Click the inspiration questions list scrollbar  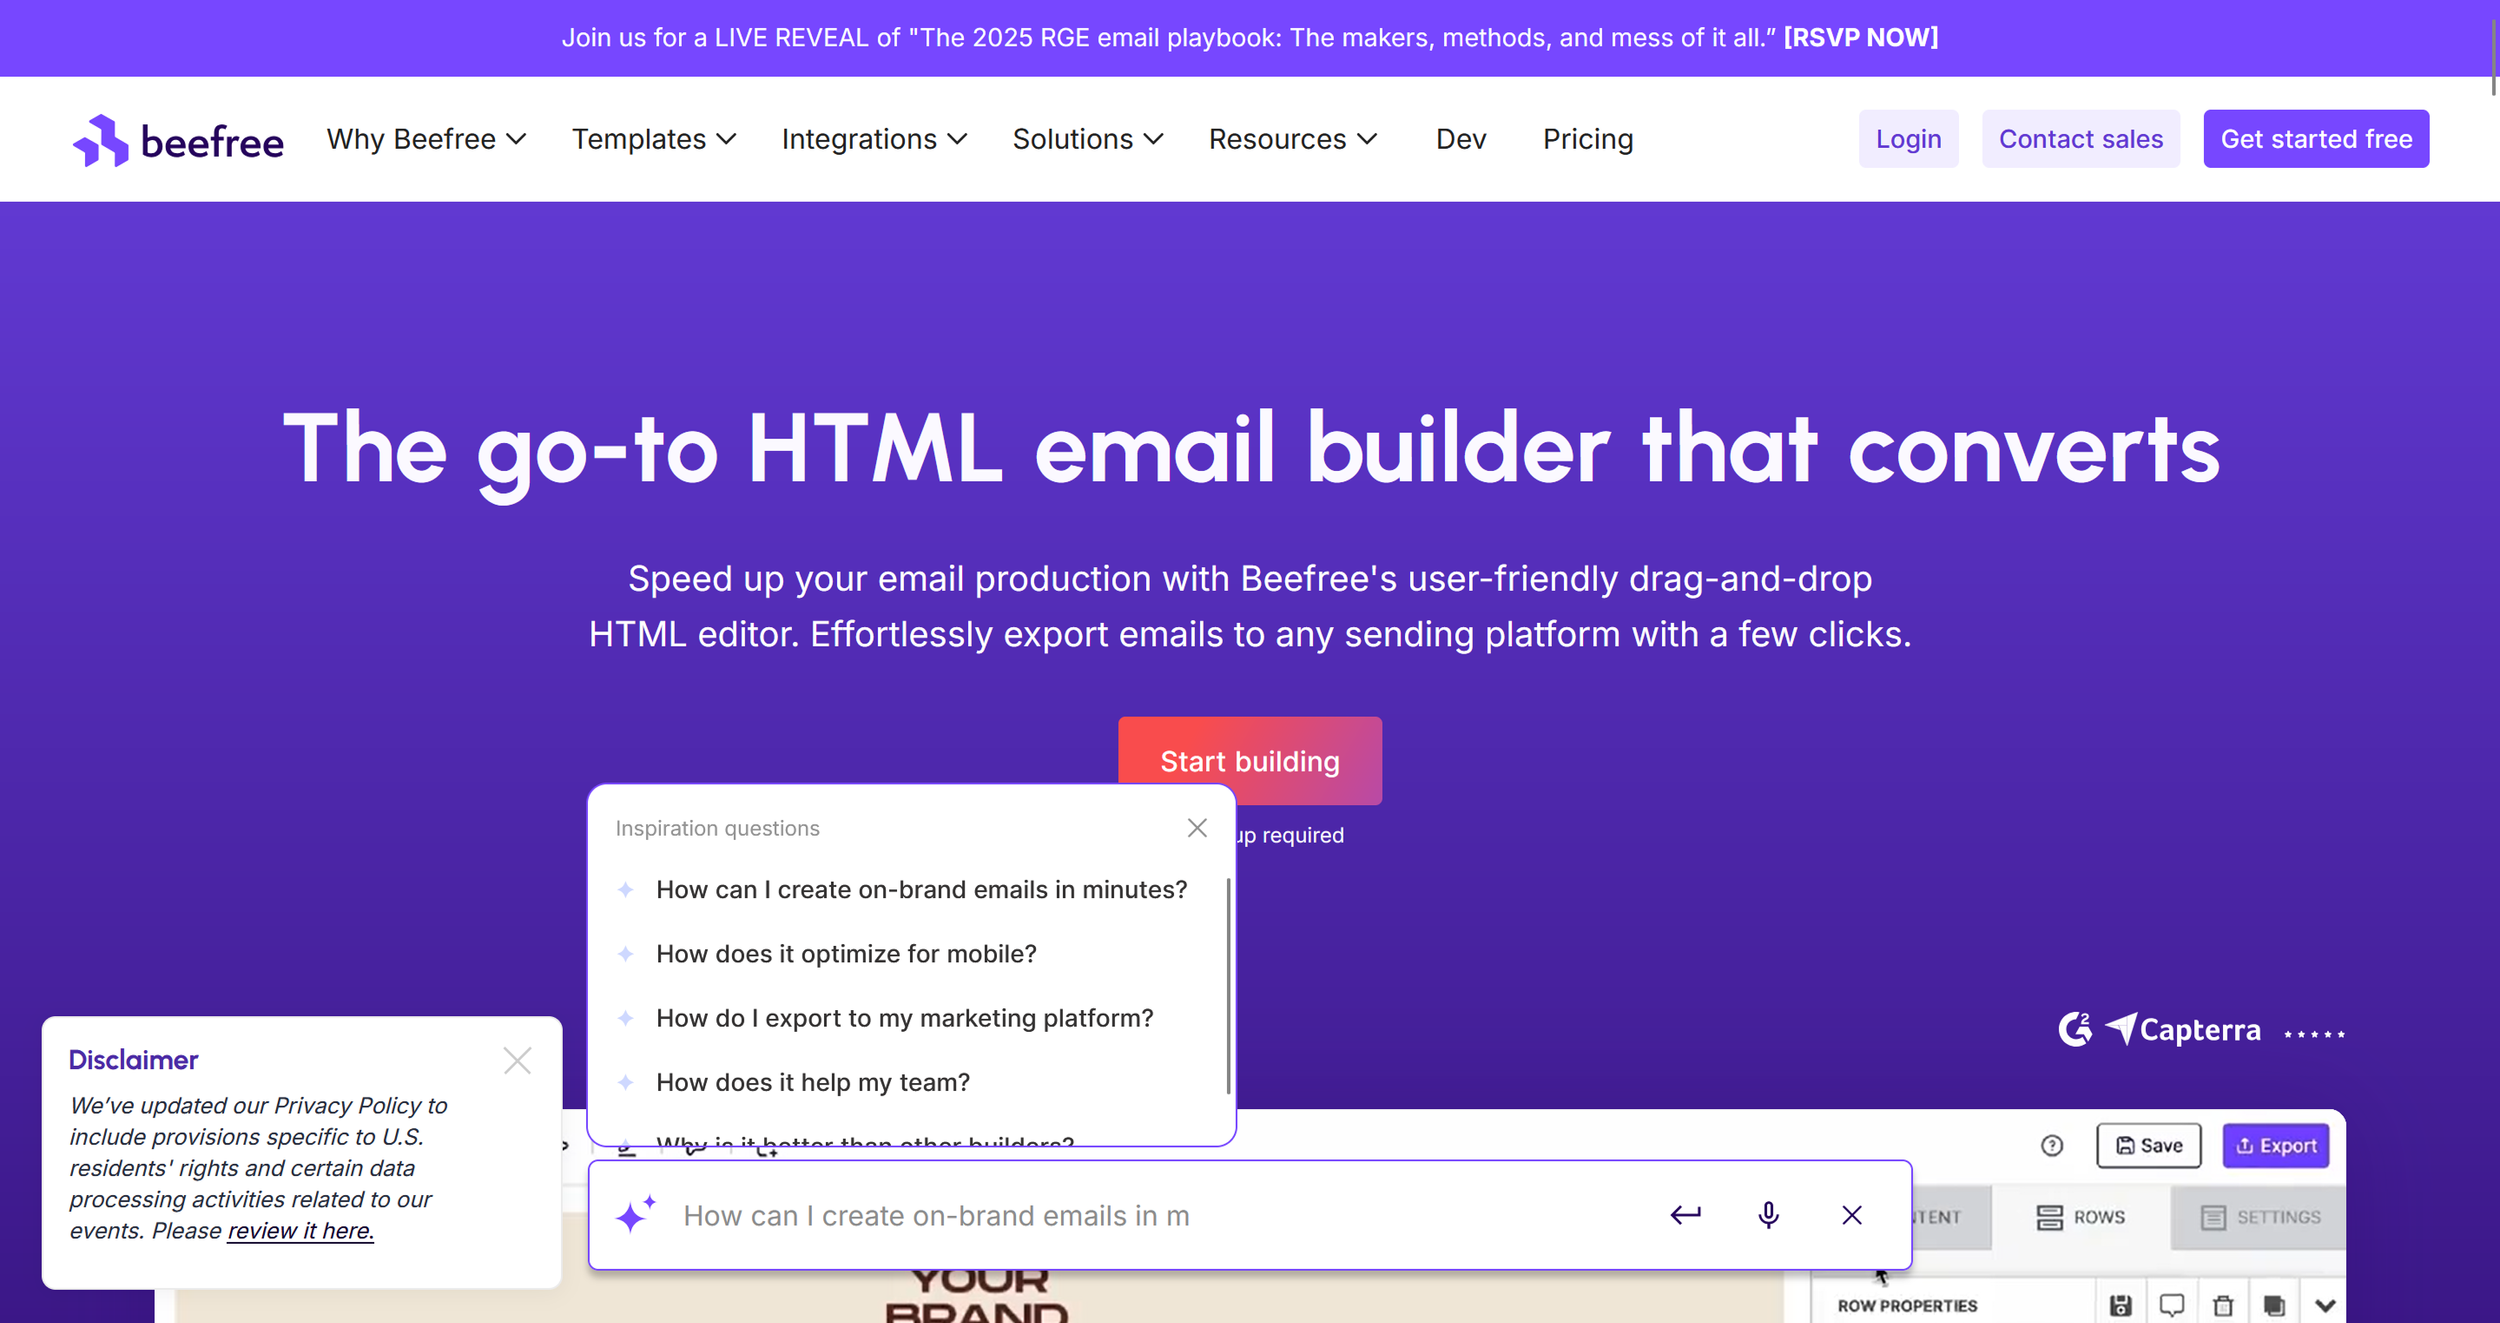point(1227,985)
